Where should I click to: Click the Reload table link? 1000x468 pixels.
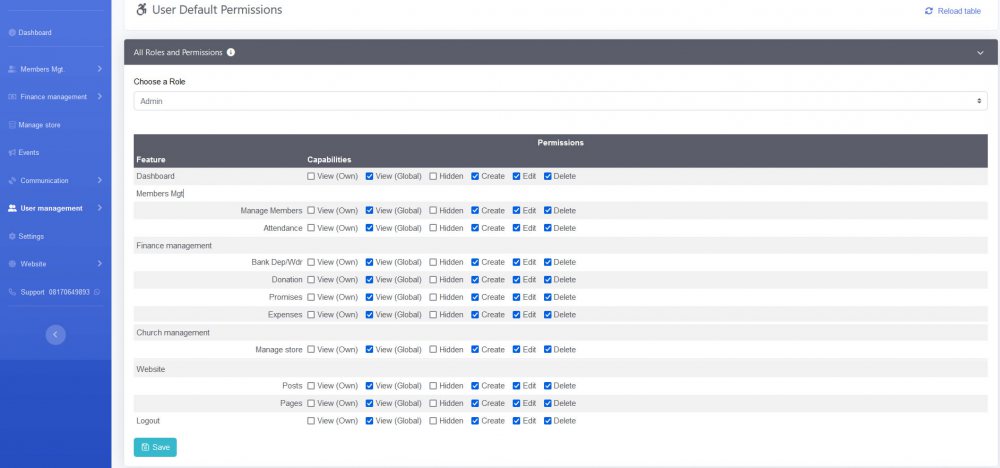[x=958, y=11]
